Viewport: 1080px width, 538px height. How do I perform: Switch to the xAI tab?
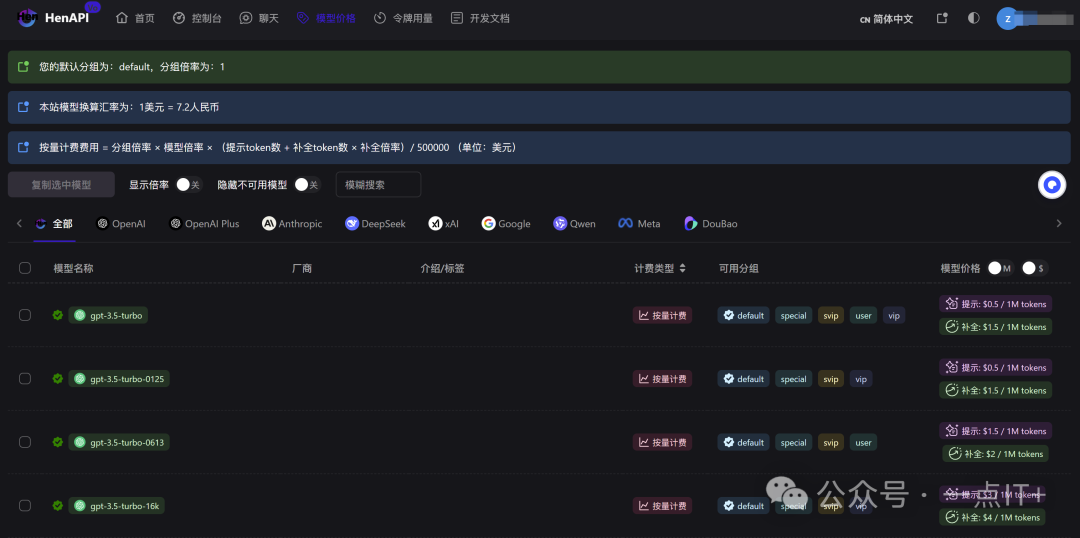point(444,223)
